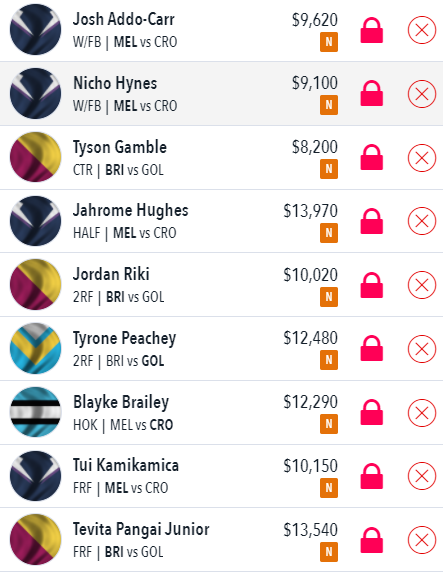The height and width of the screenshot is (572, 443).
Task: Toggle the lock for Jahrome Hughes
Action: 371,221
